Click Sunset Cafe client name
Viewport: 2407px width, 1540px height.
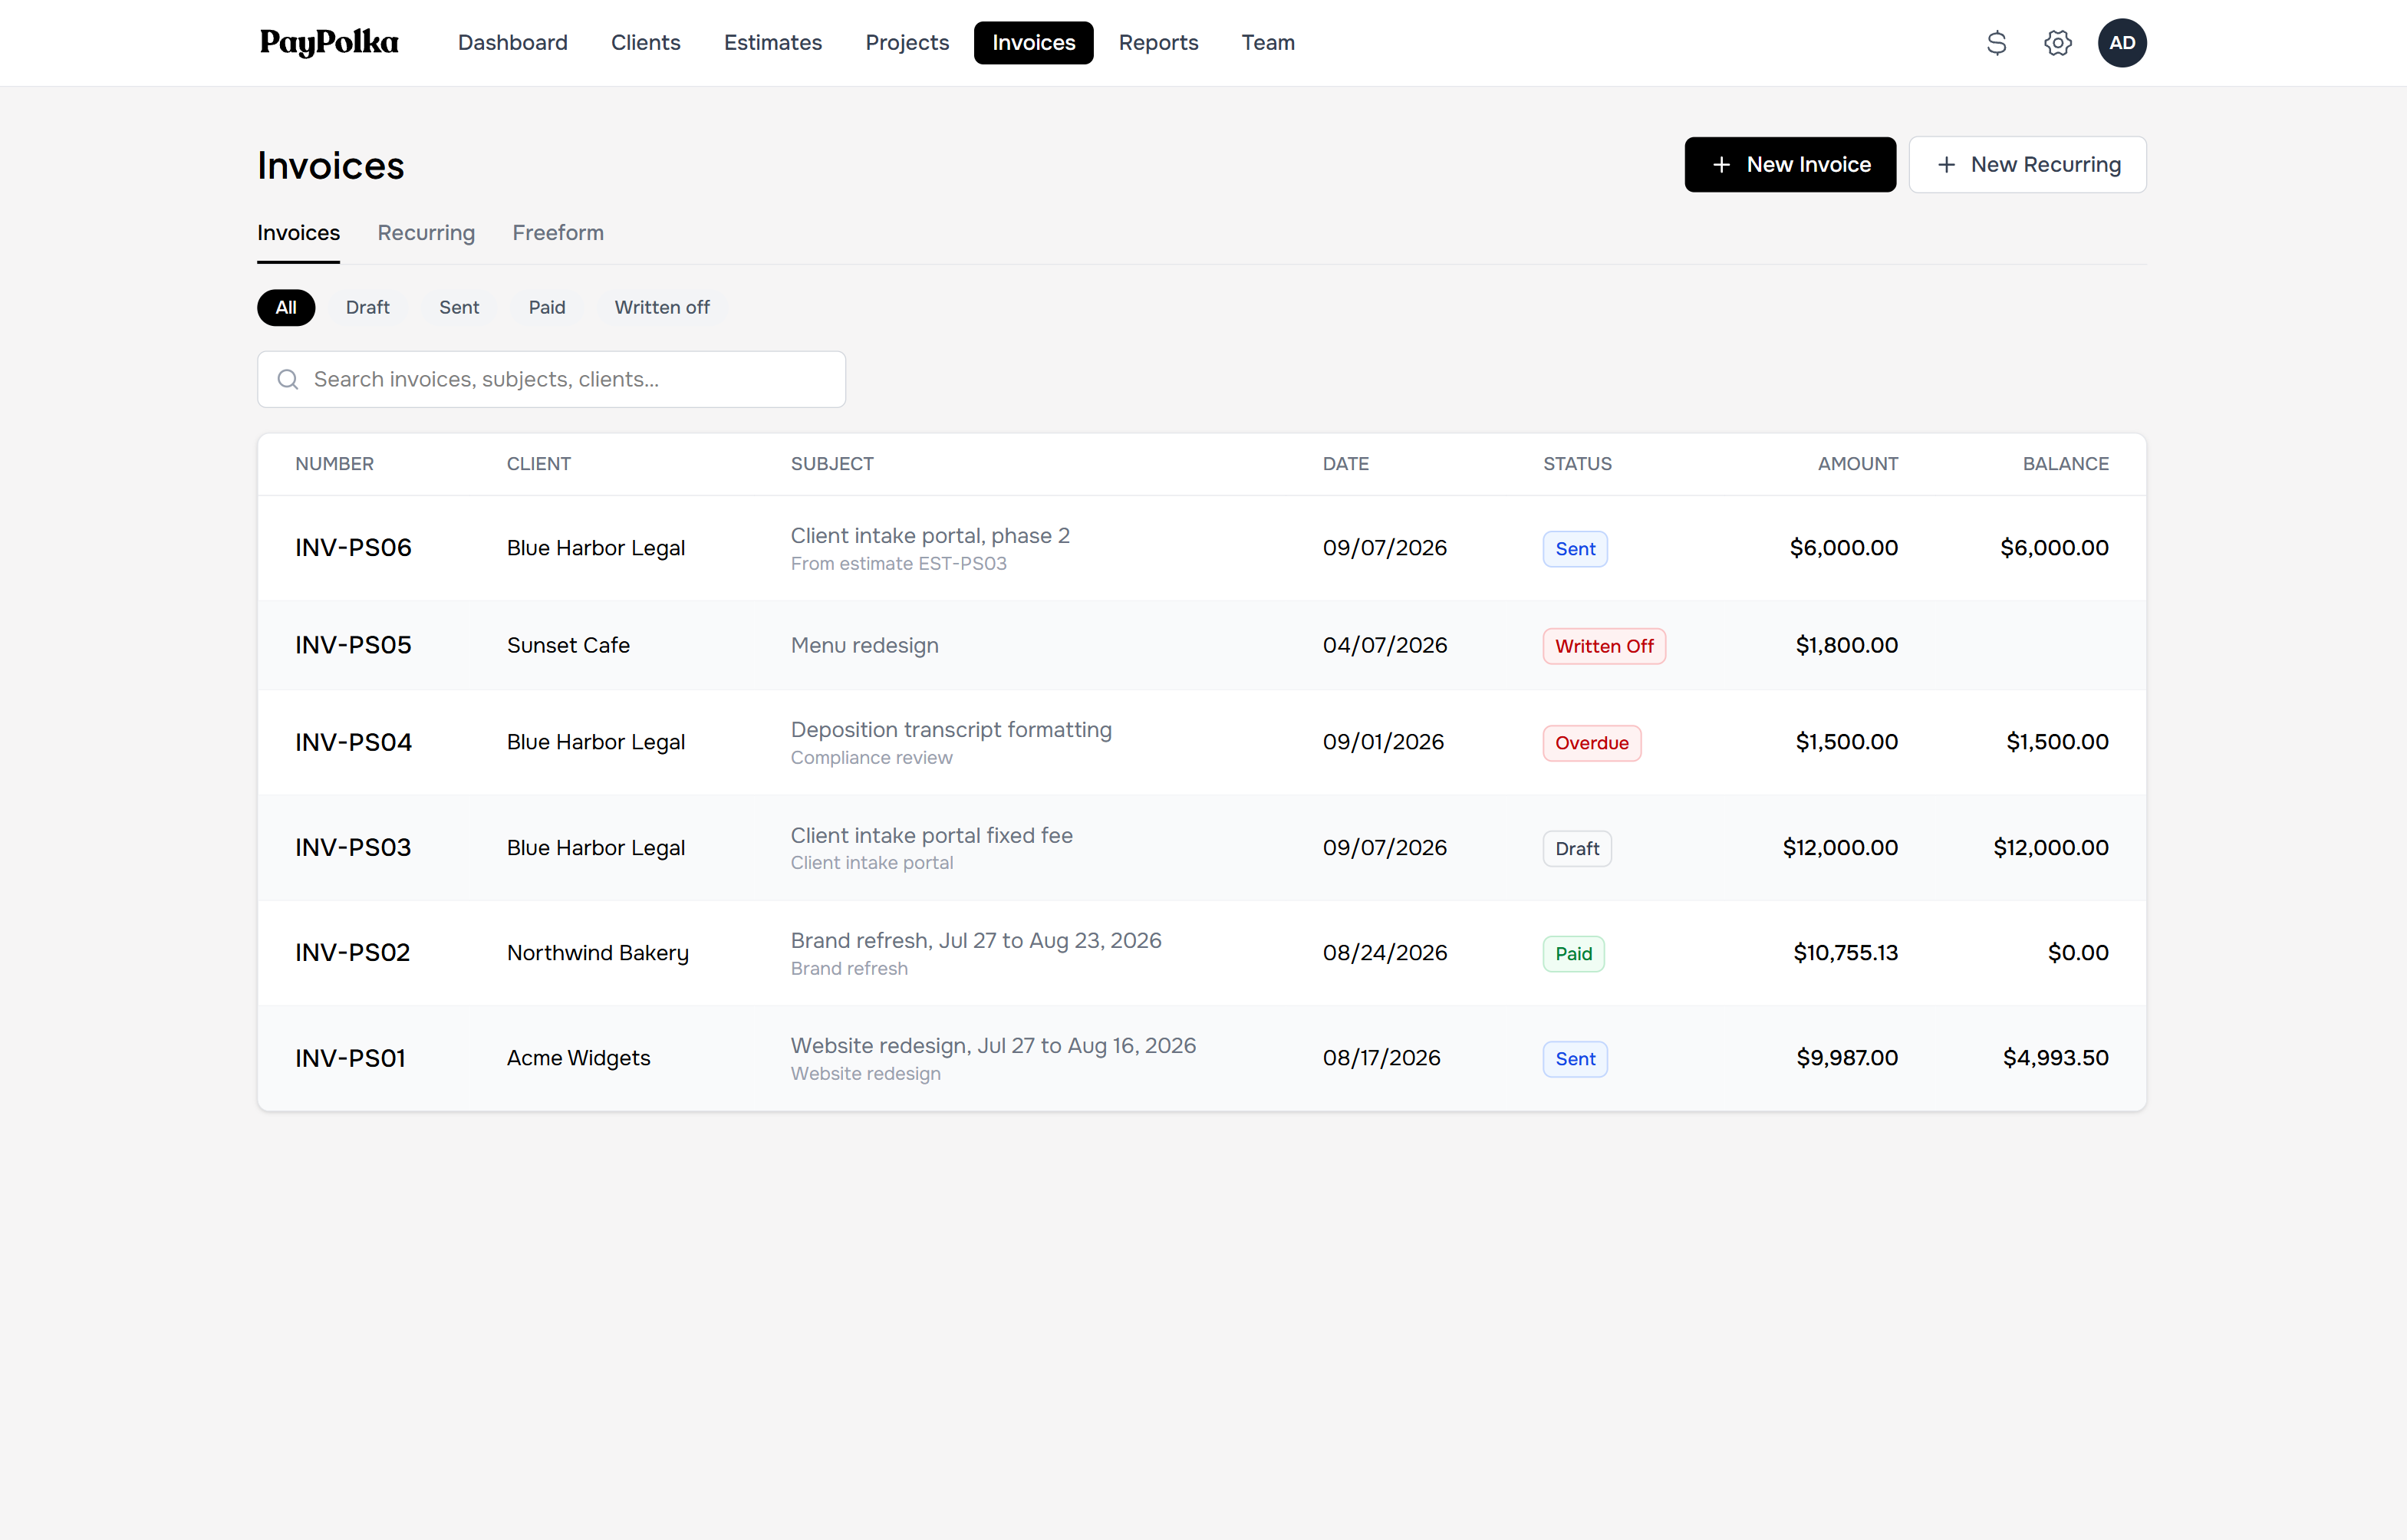coord(568,645)
